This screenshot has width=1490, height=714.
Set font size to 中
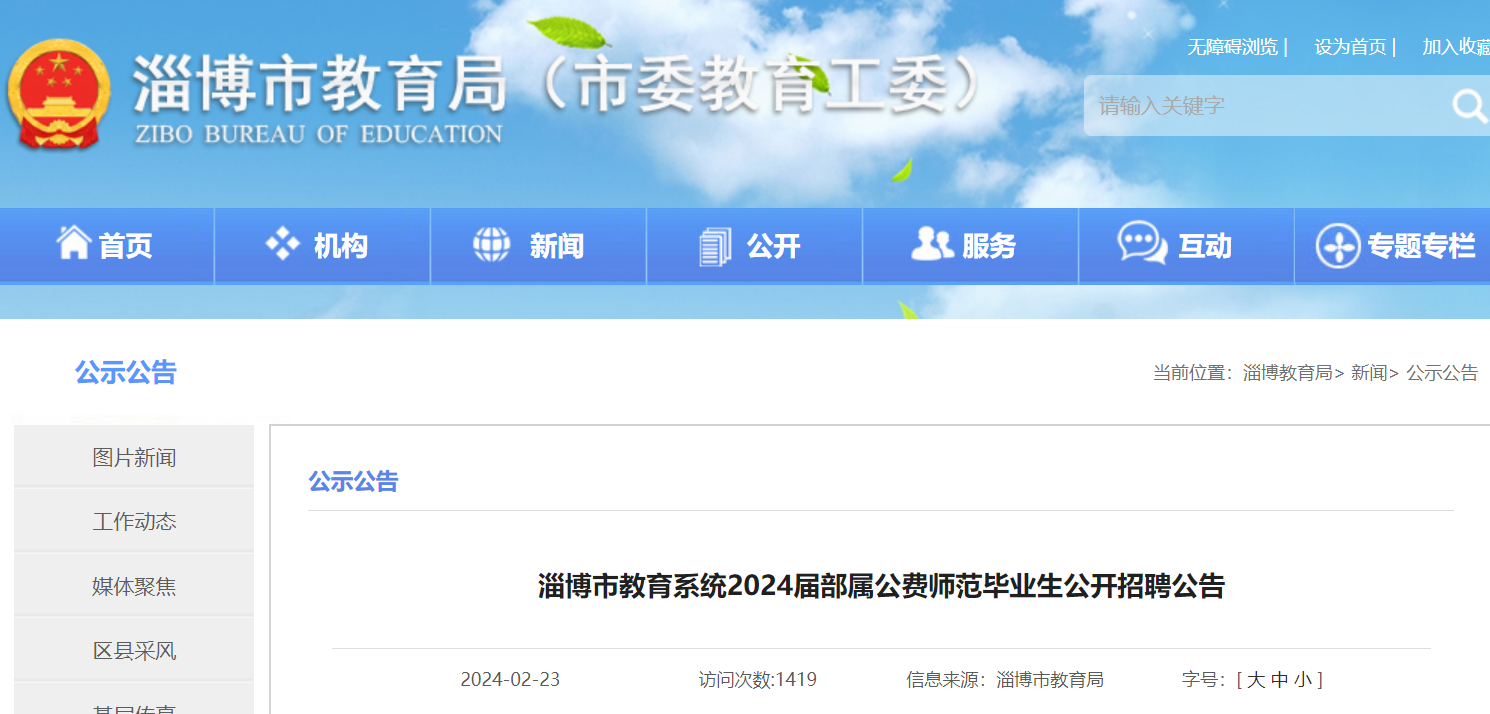point(1280,680)
